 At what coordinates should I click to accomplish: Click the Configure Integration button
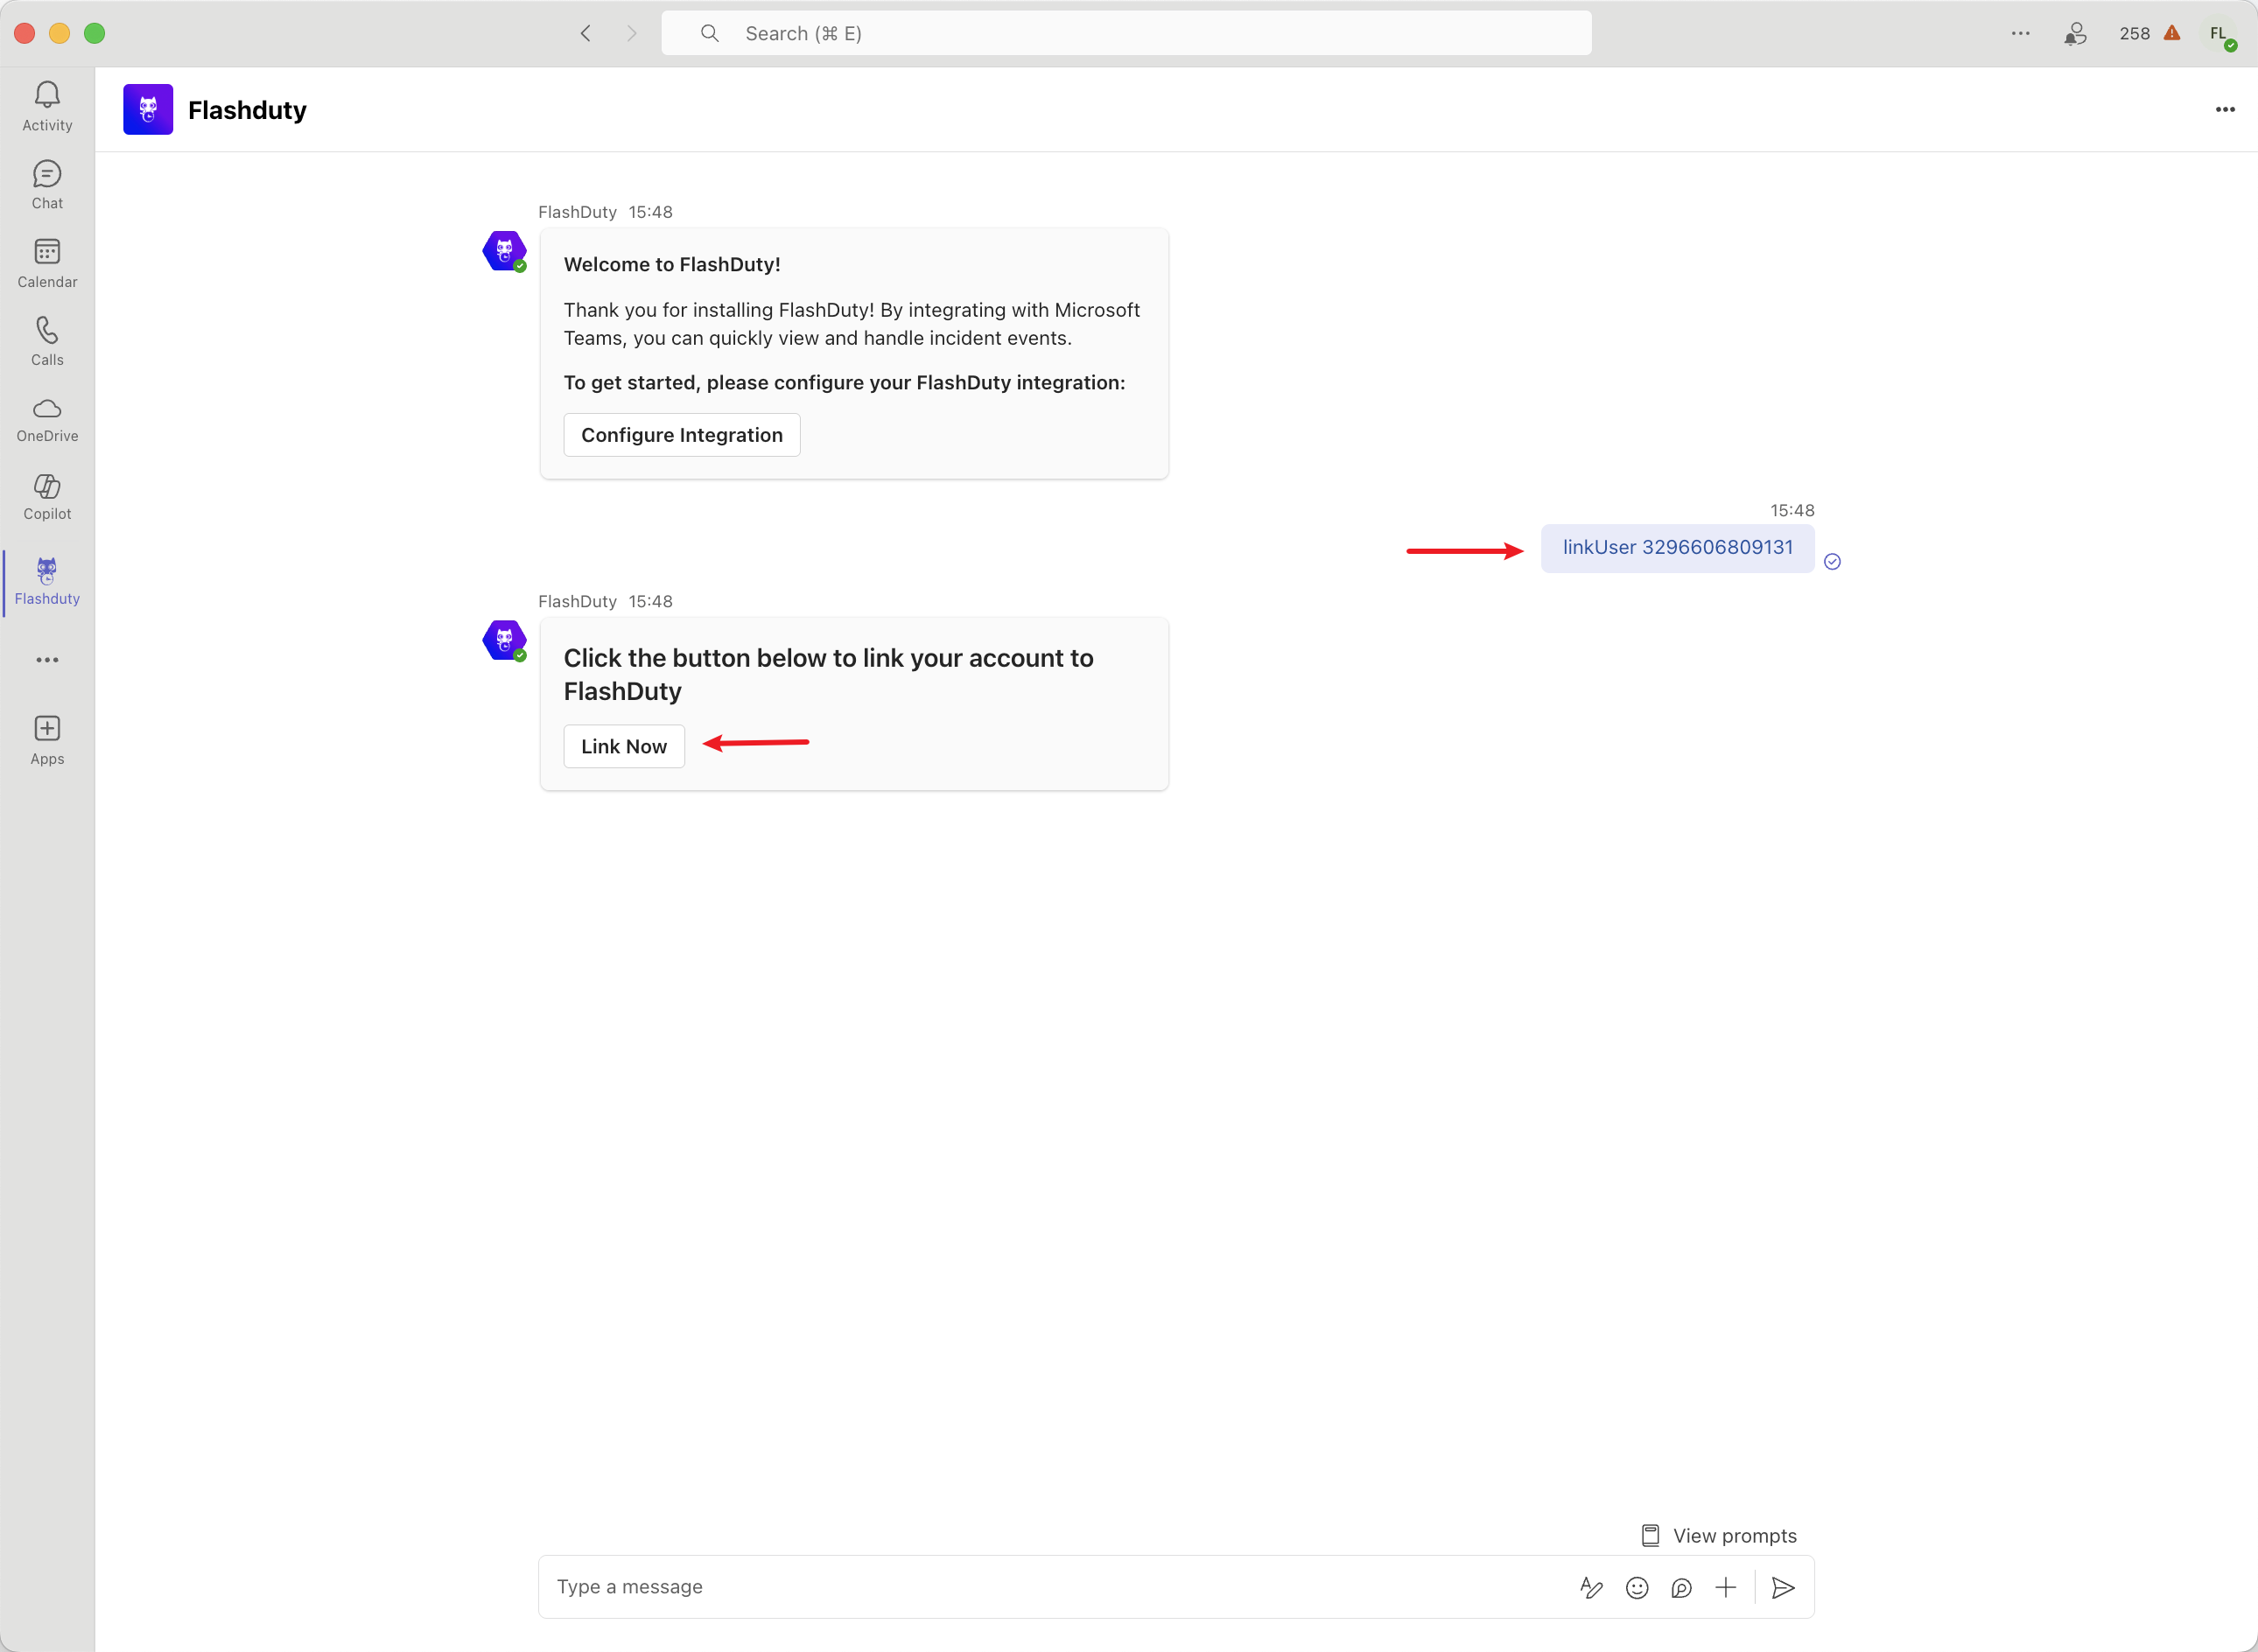coord(682,435)
